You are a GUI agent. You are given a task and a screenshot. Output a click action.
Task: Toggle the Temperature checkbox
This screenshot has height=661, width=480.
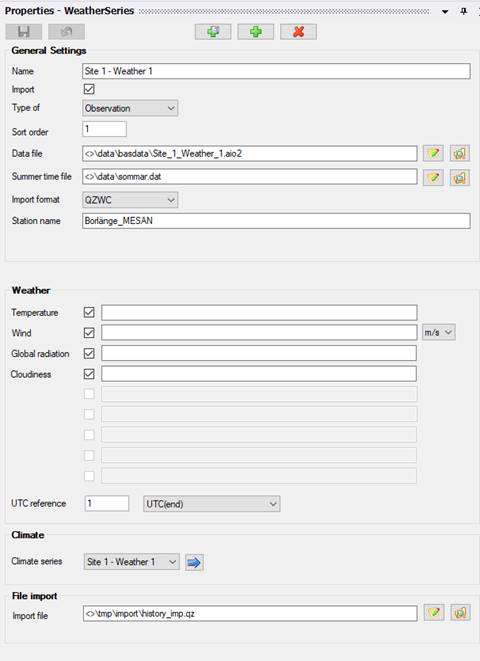click(x=89, y=312)
